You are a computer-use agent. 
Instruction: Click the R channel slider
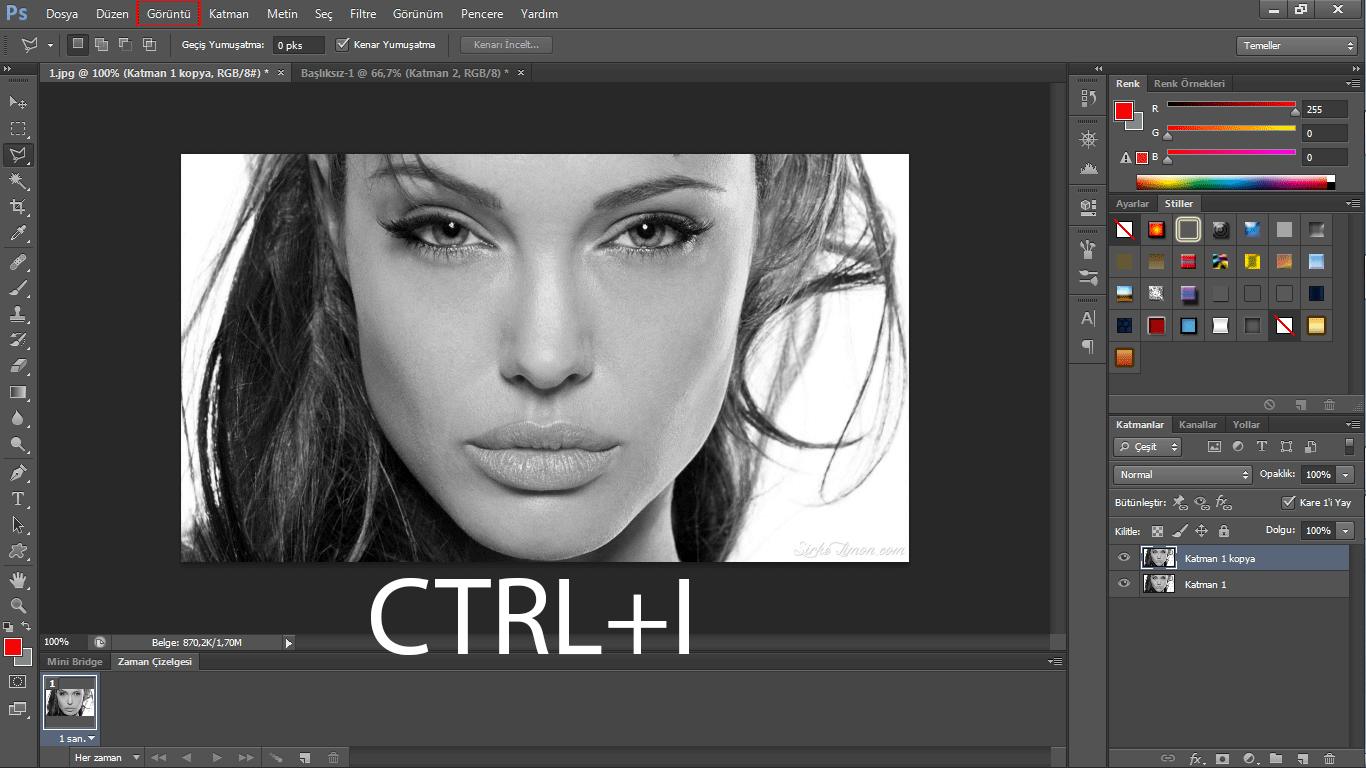(1231, 104)
